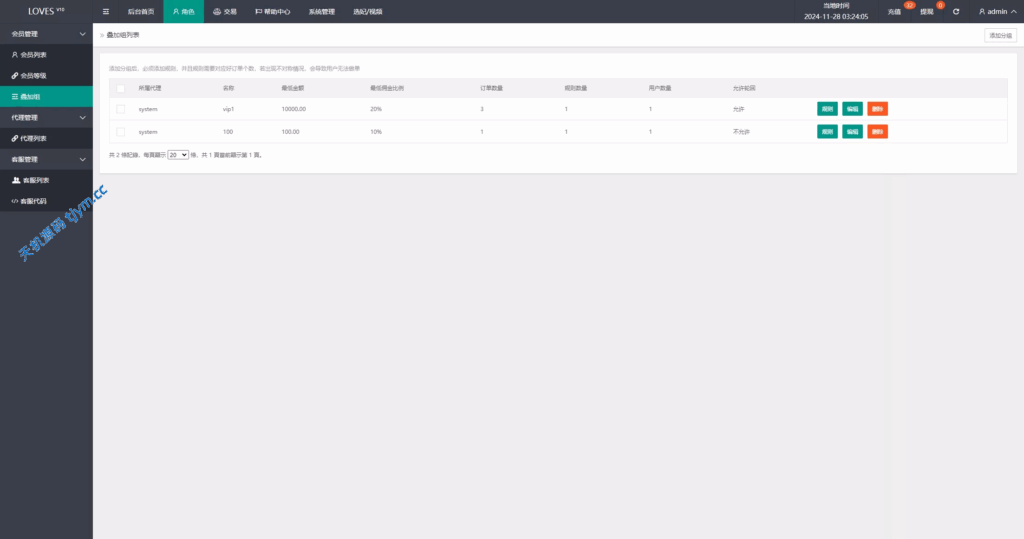Delete the vip1 group with orange button
The width and height of the screenshot is (1024, 539).
click(x=877, y=109)
